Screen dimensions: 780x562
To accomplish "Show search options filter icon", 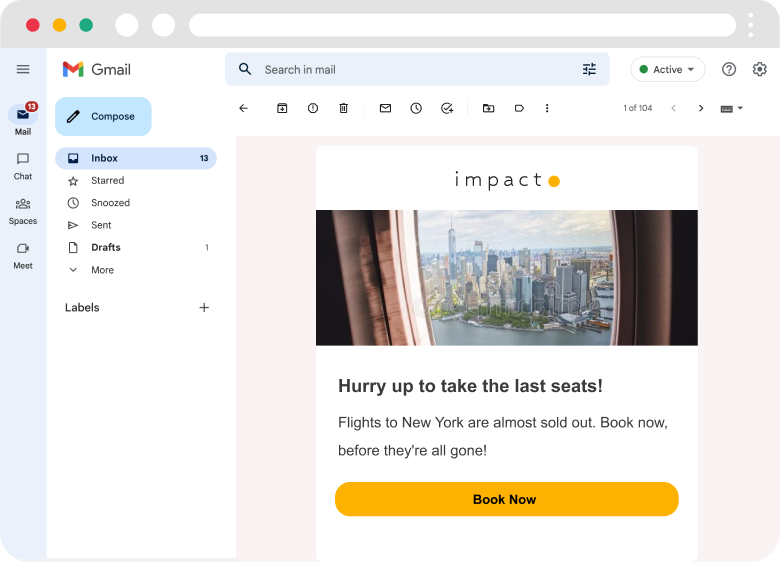I will click(589, 69).
